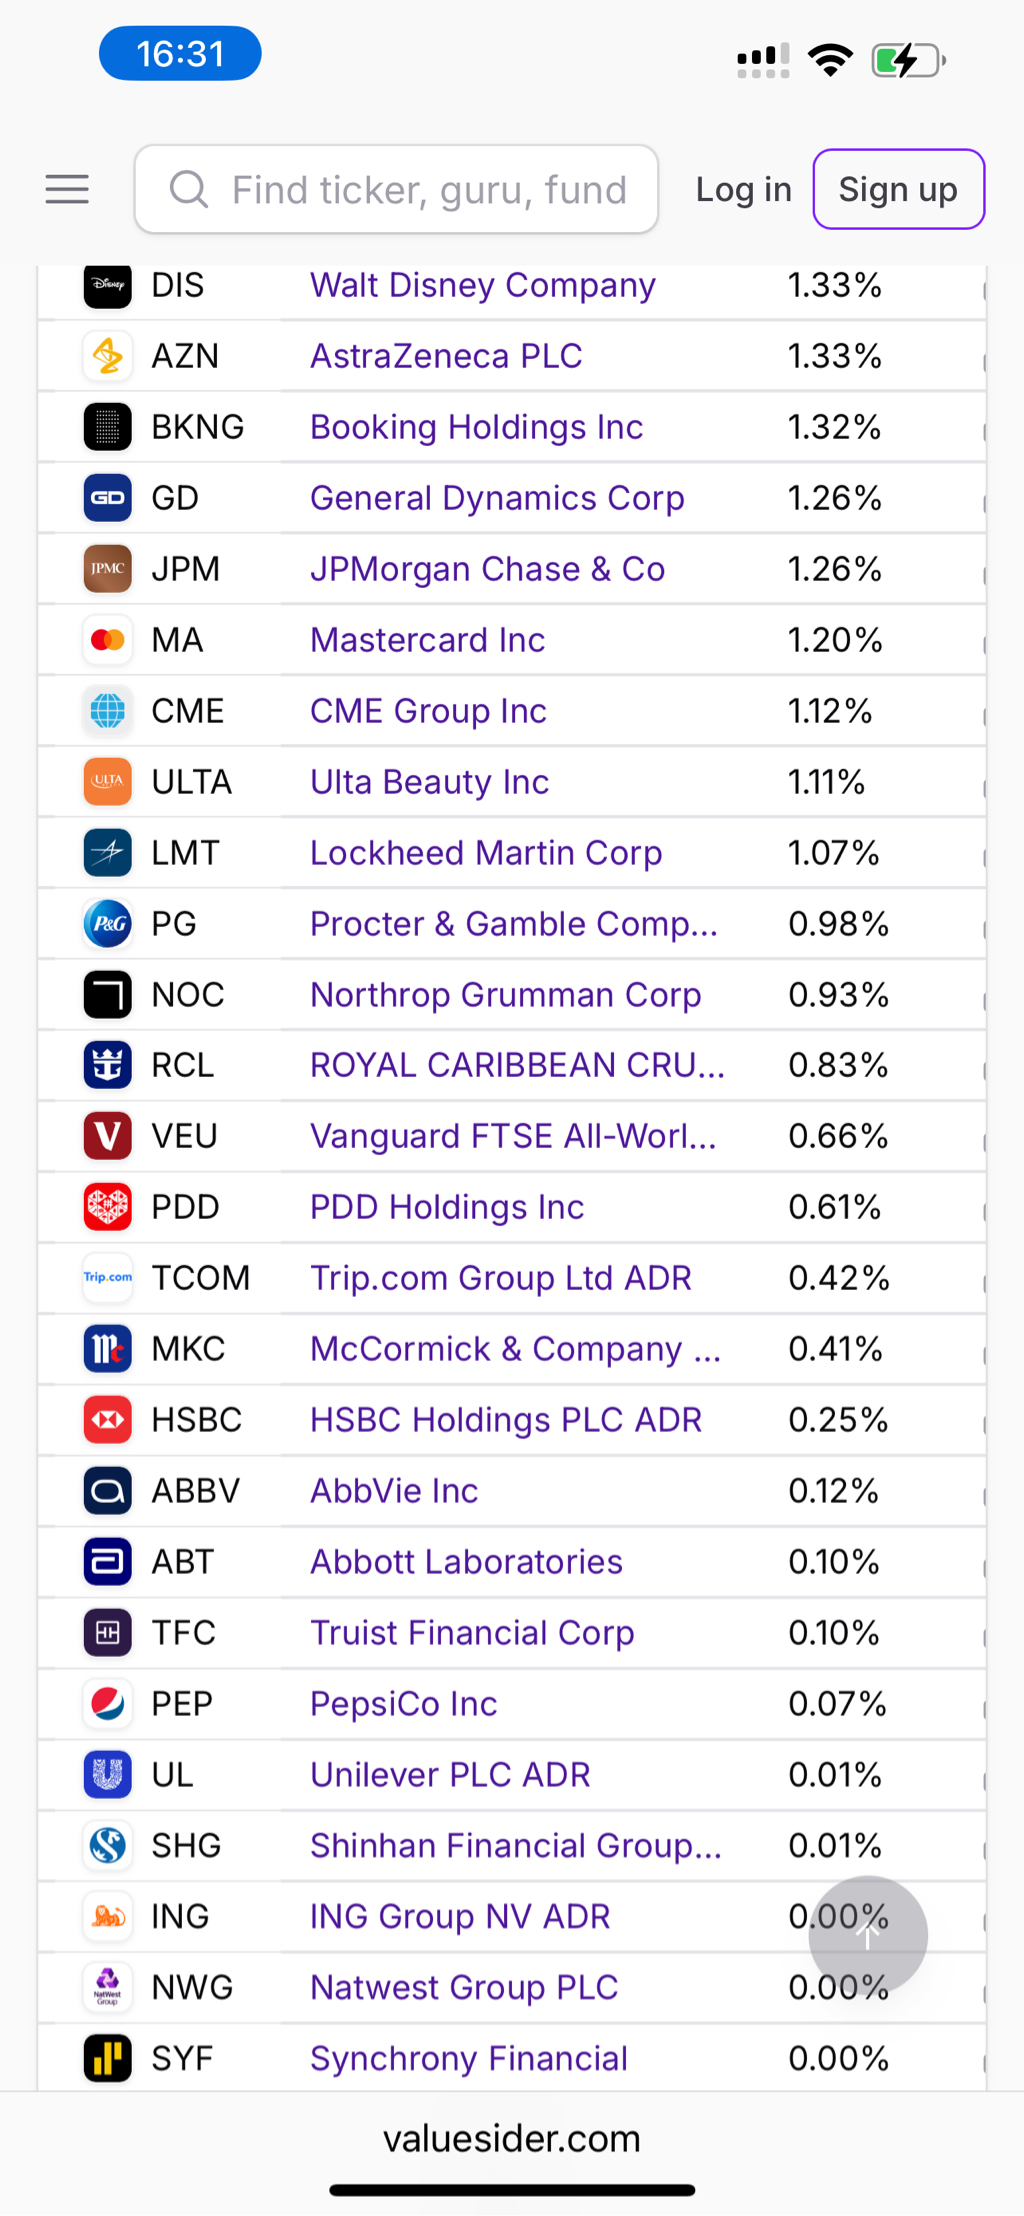Open Northrop Grumman Corp link
Viewport: 1024px width, 2216px height.
(x=506, y=995)
